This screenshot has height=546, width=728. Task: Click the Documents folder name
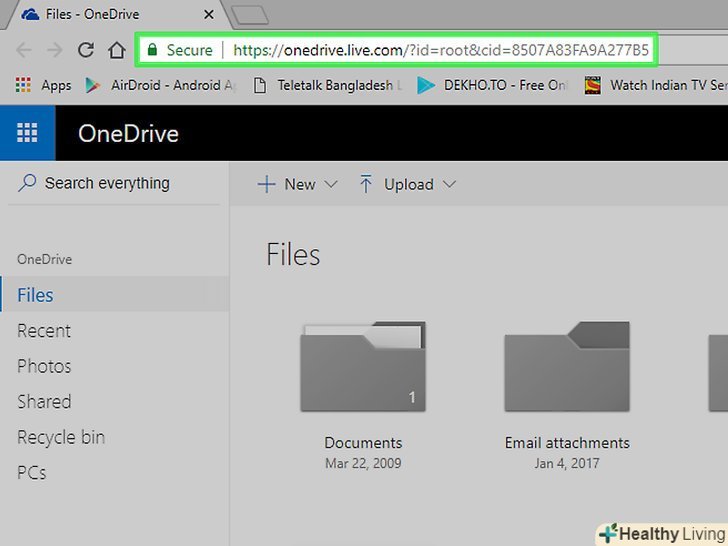pos(363,443)
